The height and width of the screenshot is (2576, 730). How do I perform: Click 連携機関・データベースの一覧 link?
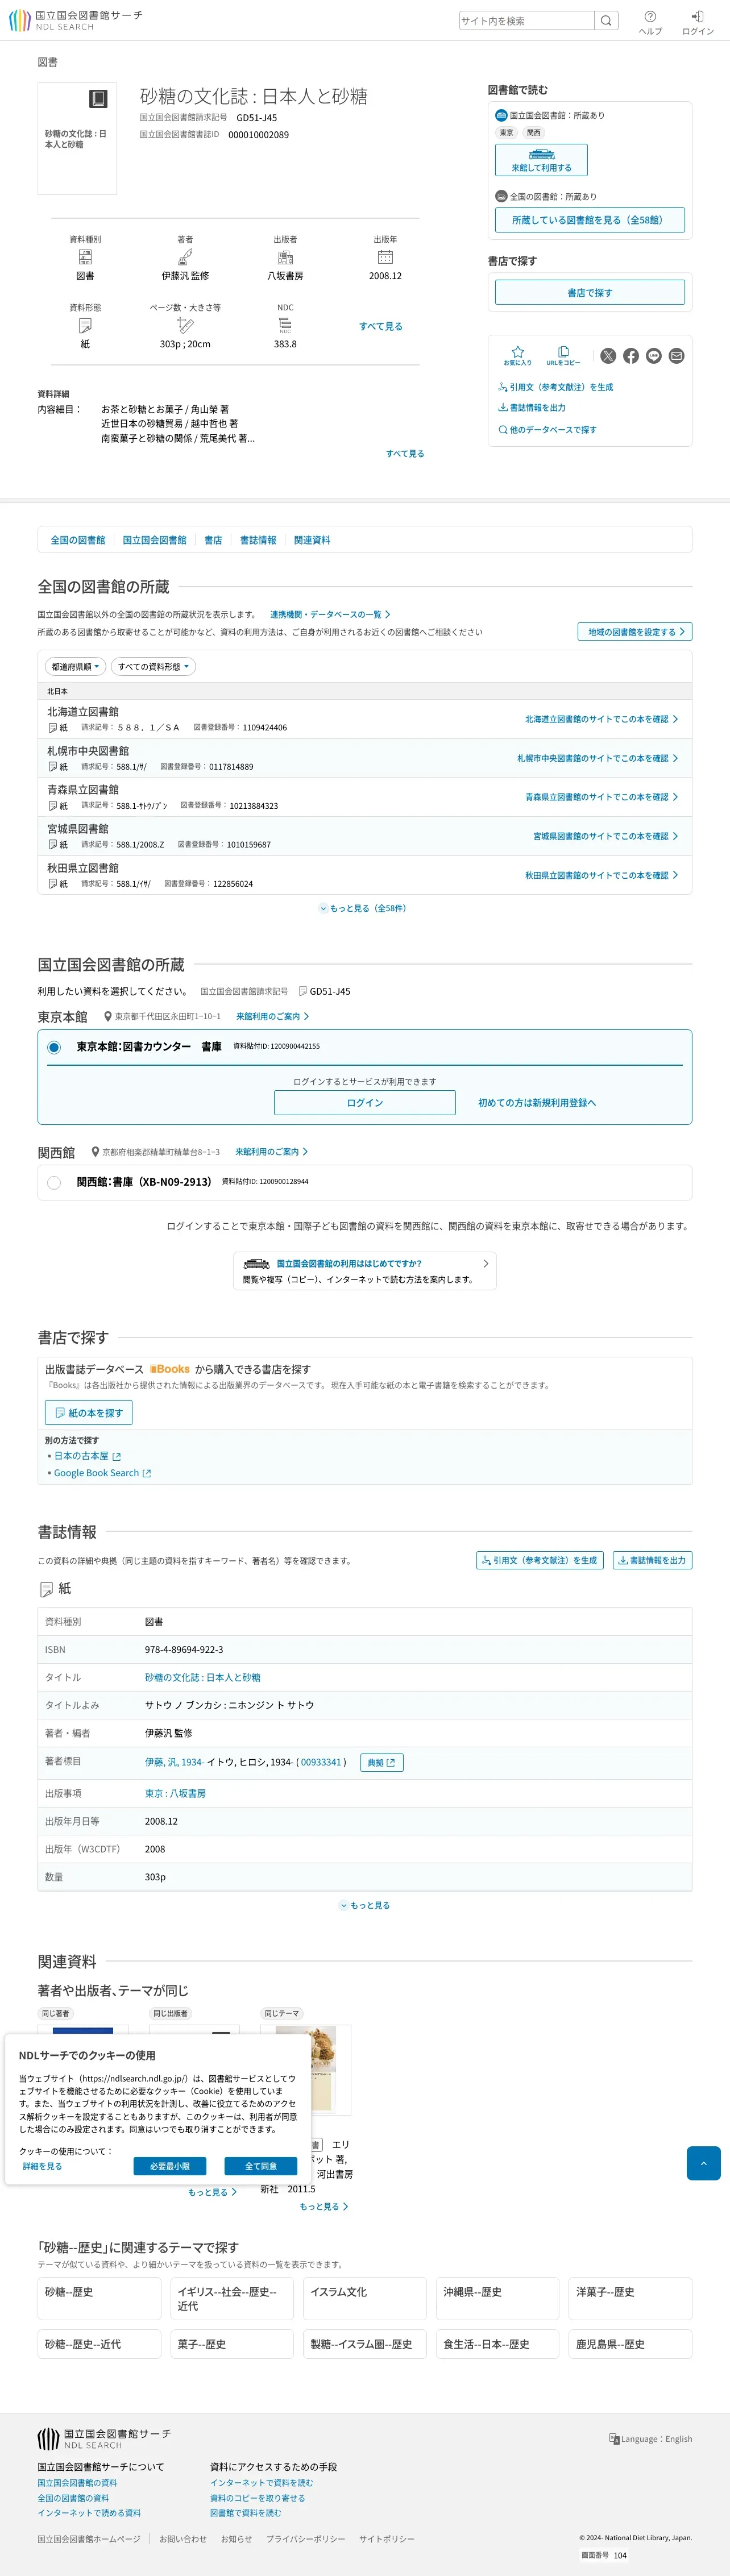tap(330, 614)
